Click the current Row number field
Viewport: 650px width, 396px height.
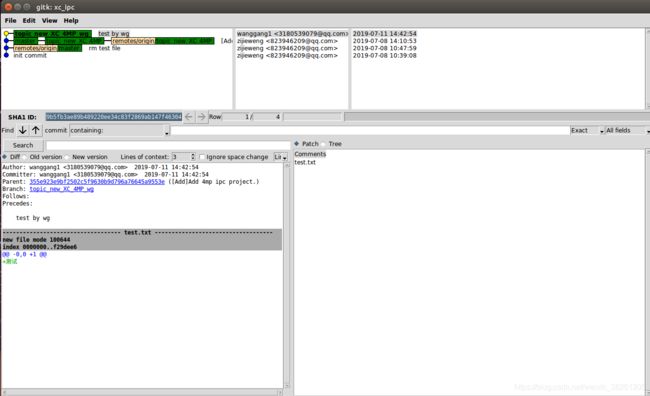tap(236, 117)
